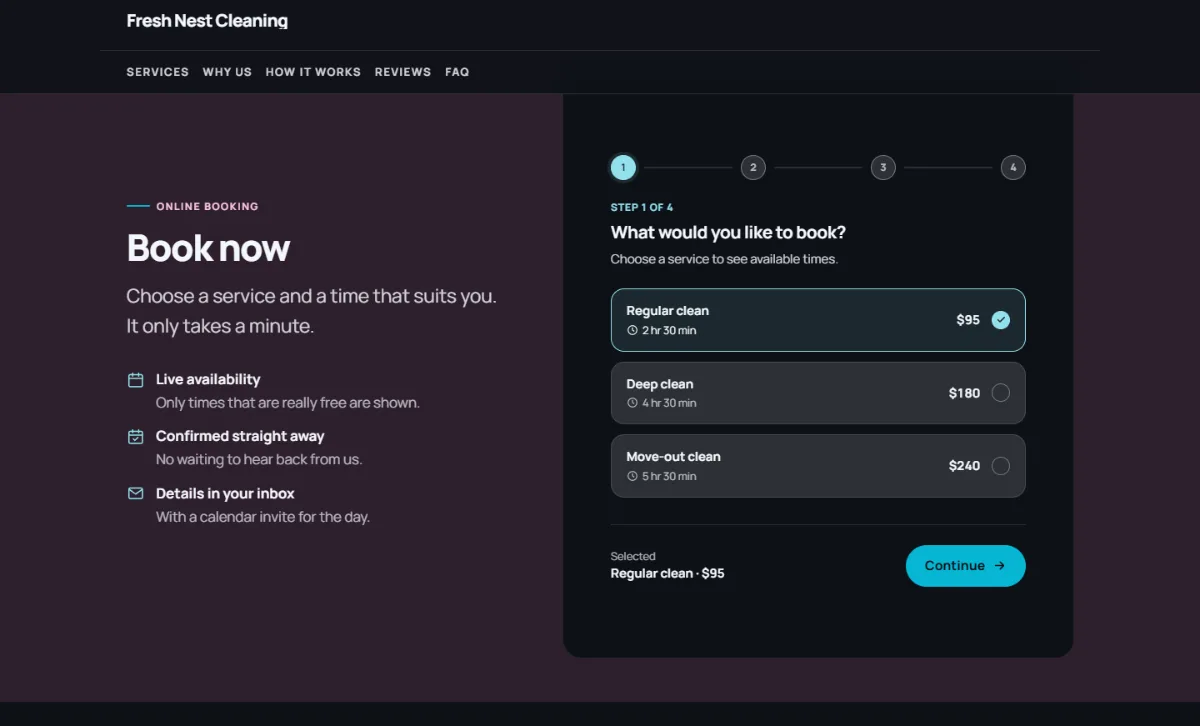Click 'Only times that are really free are shown.'
The image size is (1200, 726).
point(288,403)
